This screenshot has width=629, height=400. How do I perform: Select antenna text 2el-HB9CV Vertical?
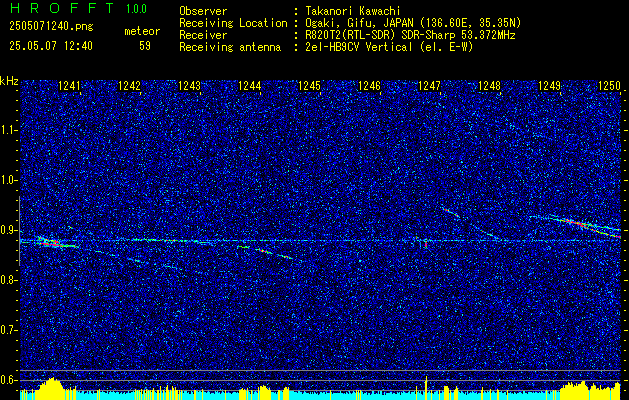359,47
